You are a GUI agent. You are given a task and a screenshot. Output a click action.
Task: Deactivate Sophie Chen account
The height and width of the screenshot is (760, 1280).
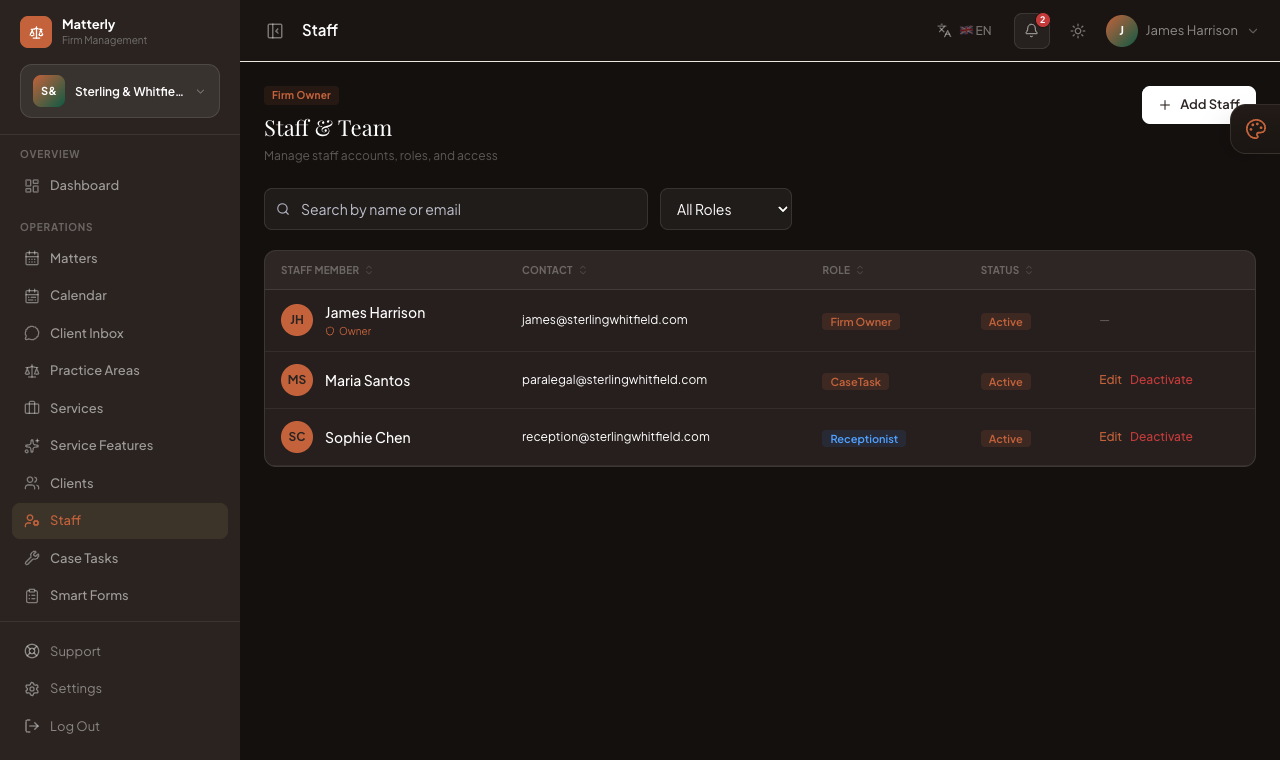tap(1161, 437)
